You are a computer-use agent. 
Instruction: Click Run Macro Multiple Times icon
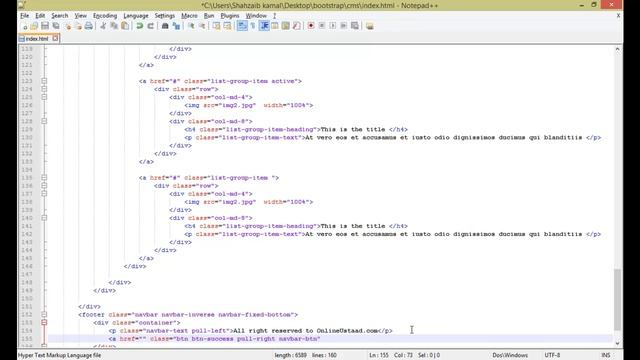pyautogui.click(x=344, y=26)
